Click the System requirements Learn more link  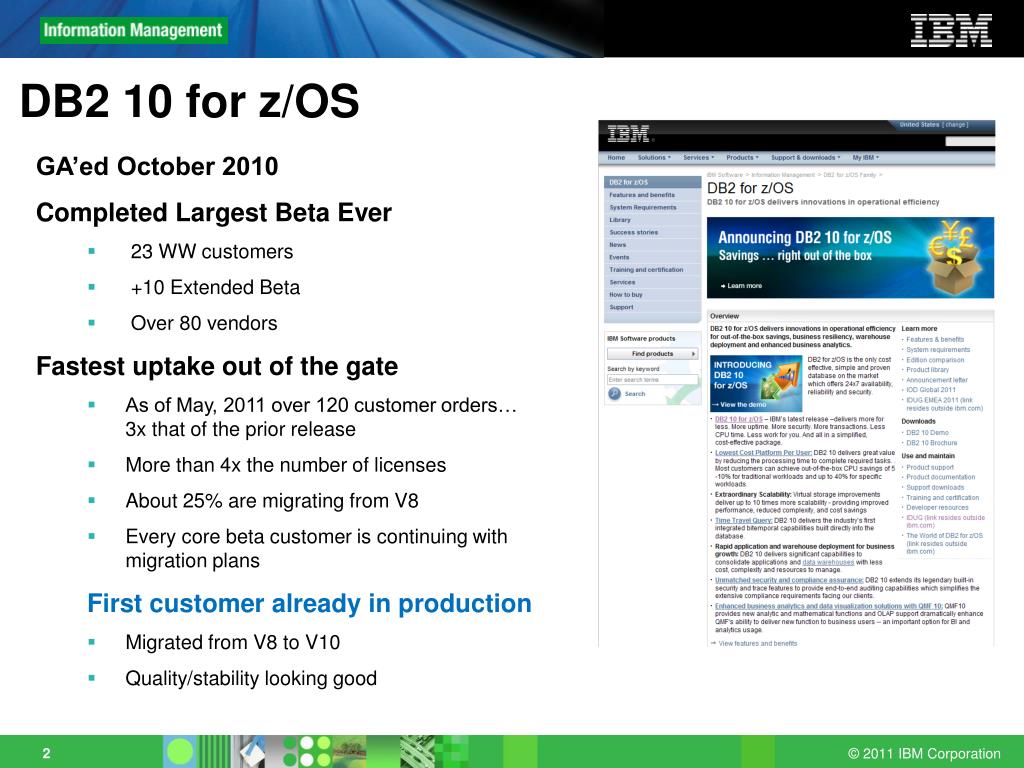pyautogui.click(x=938, y=349)
